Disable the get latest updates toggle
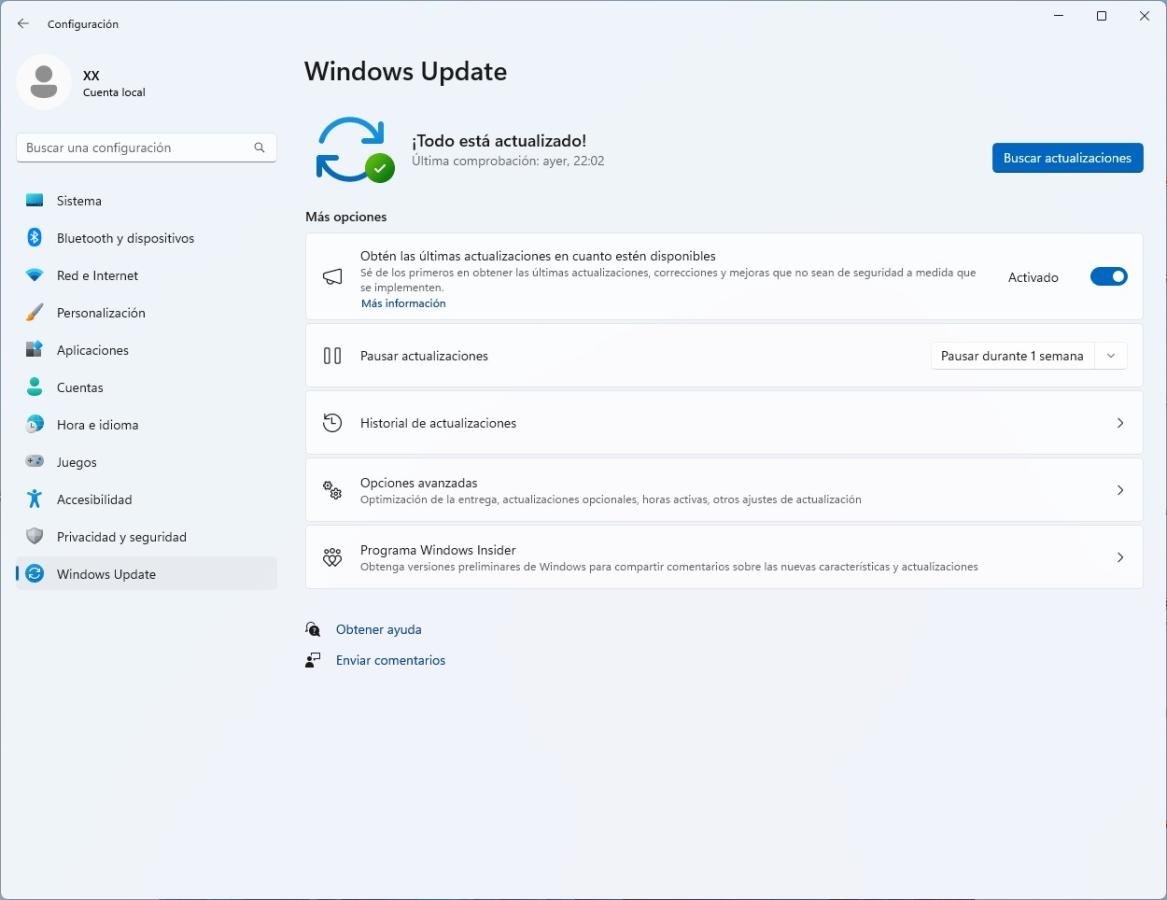The image size is (1167, 900). click(x=1108, y=277)
